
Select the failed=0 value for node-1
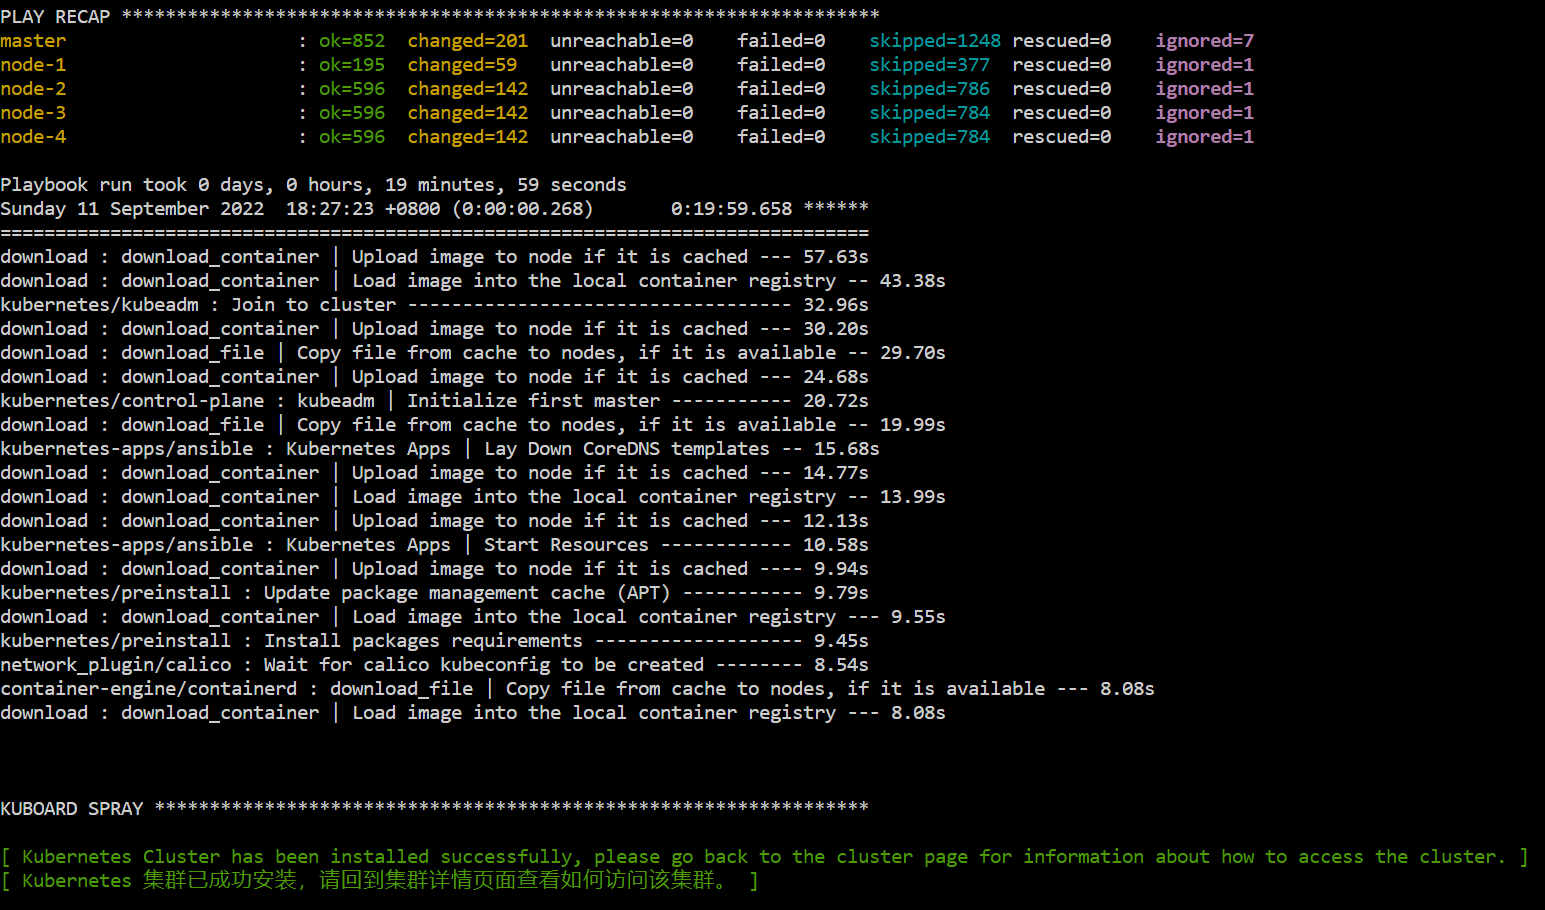tap(781, 64)
